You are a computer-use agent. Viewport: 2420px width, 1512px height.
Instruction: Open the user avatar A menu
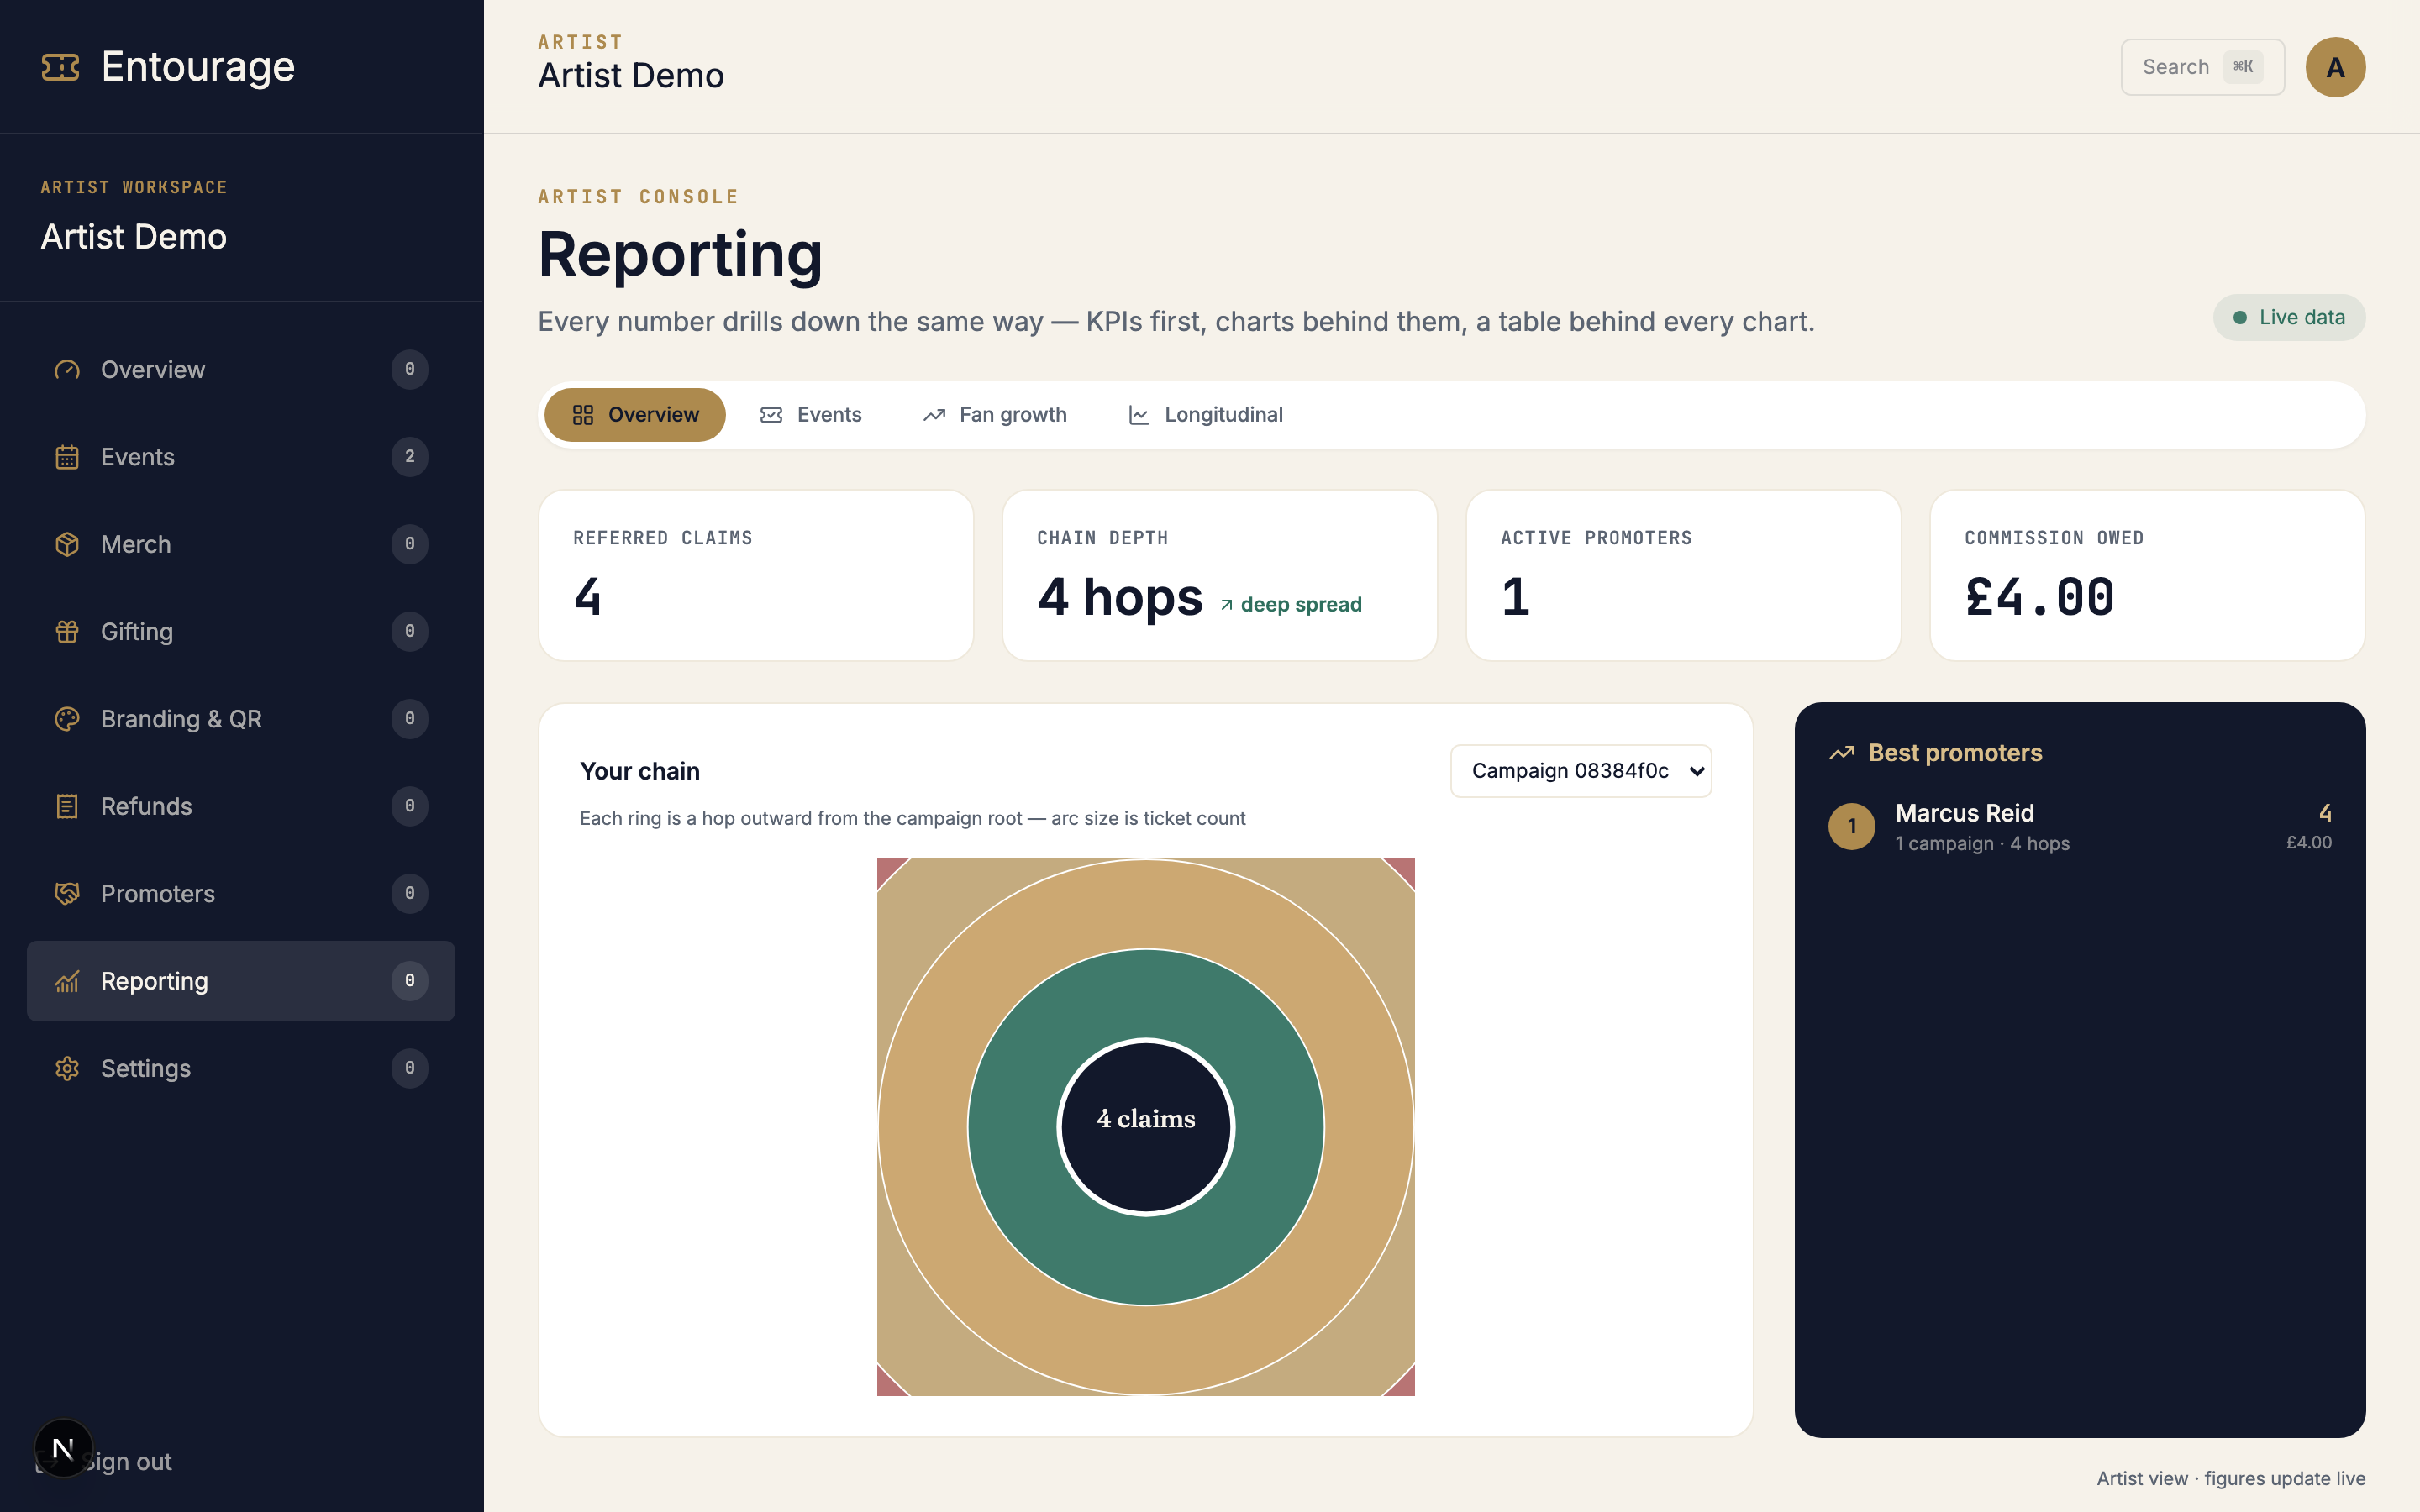click(x=2335, y=67)
